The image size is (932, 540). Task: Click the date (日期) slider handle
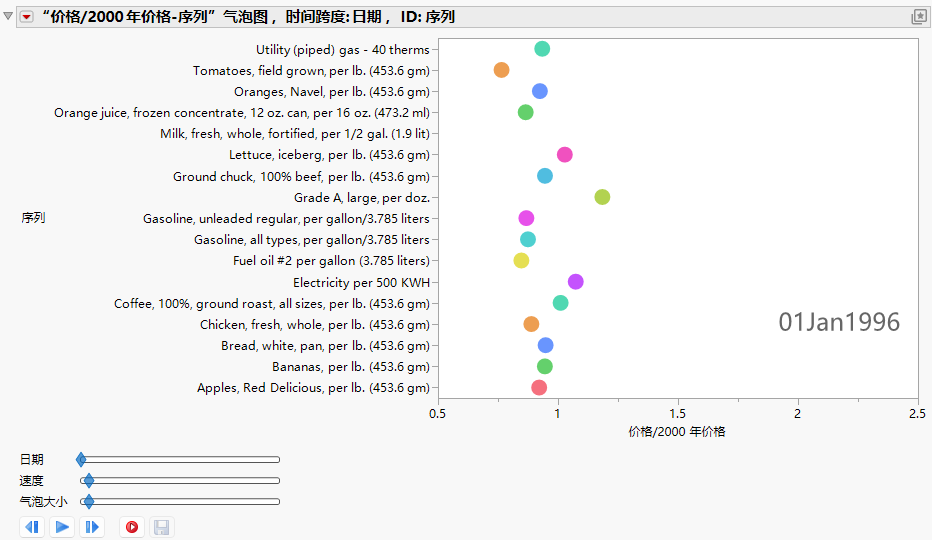pyautogui.click(x=81, y=459)
